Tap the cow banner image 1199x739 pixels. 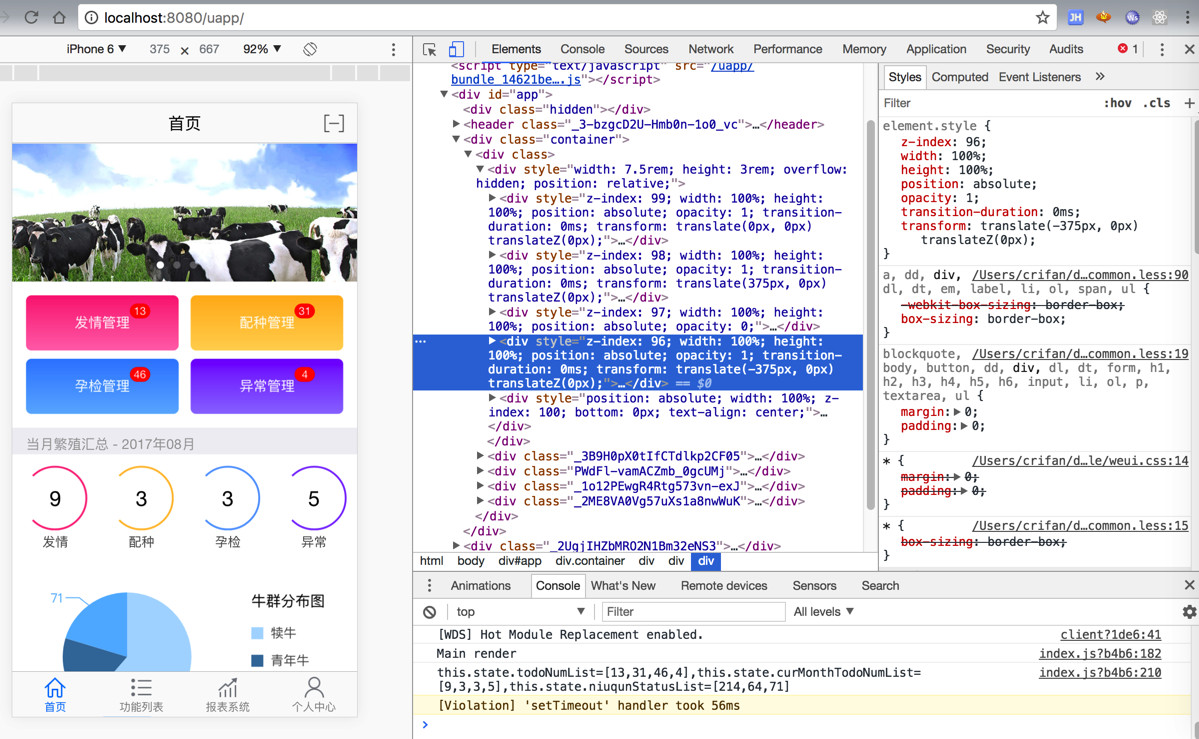(184, 213)
